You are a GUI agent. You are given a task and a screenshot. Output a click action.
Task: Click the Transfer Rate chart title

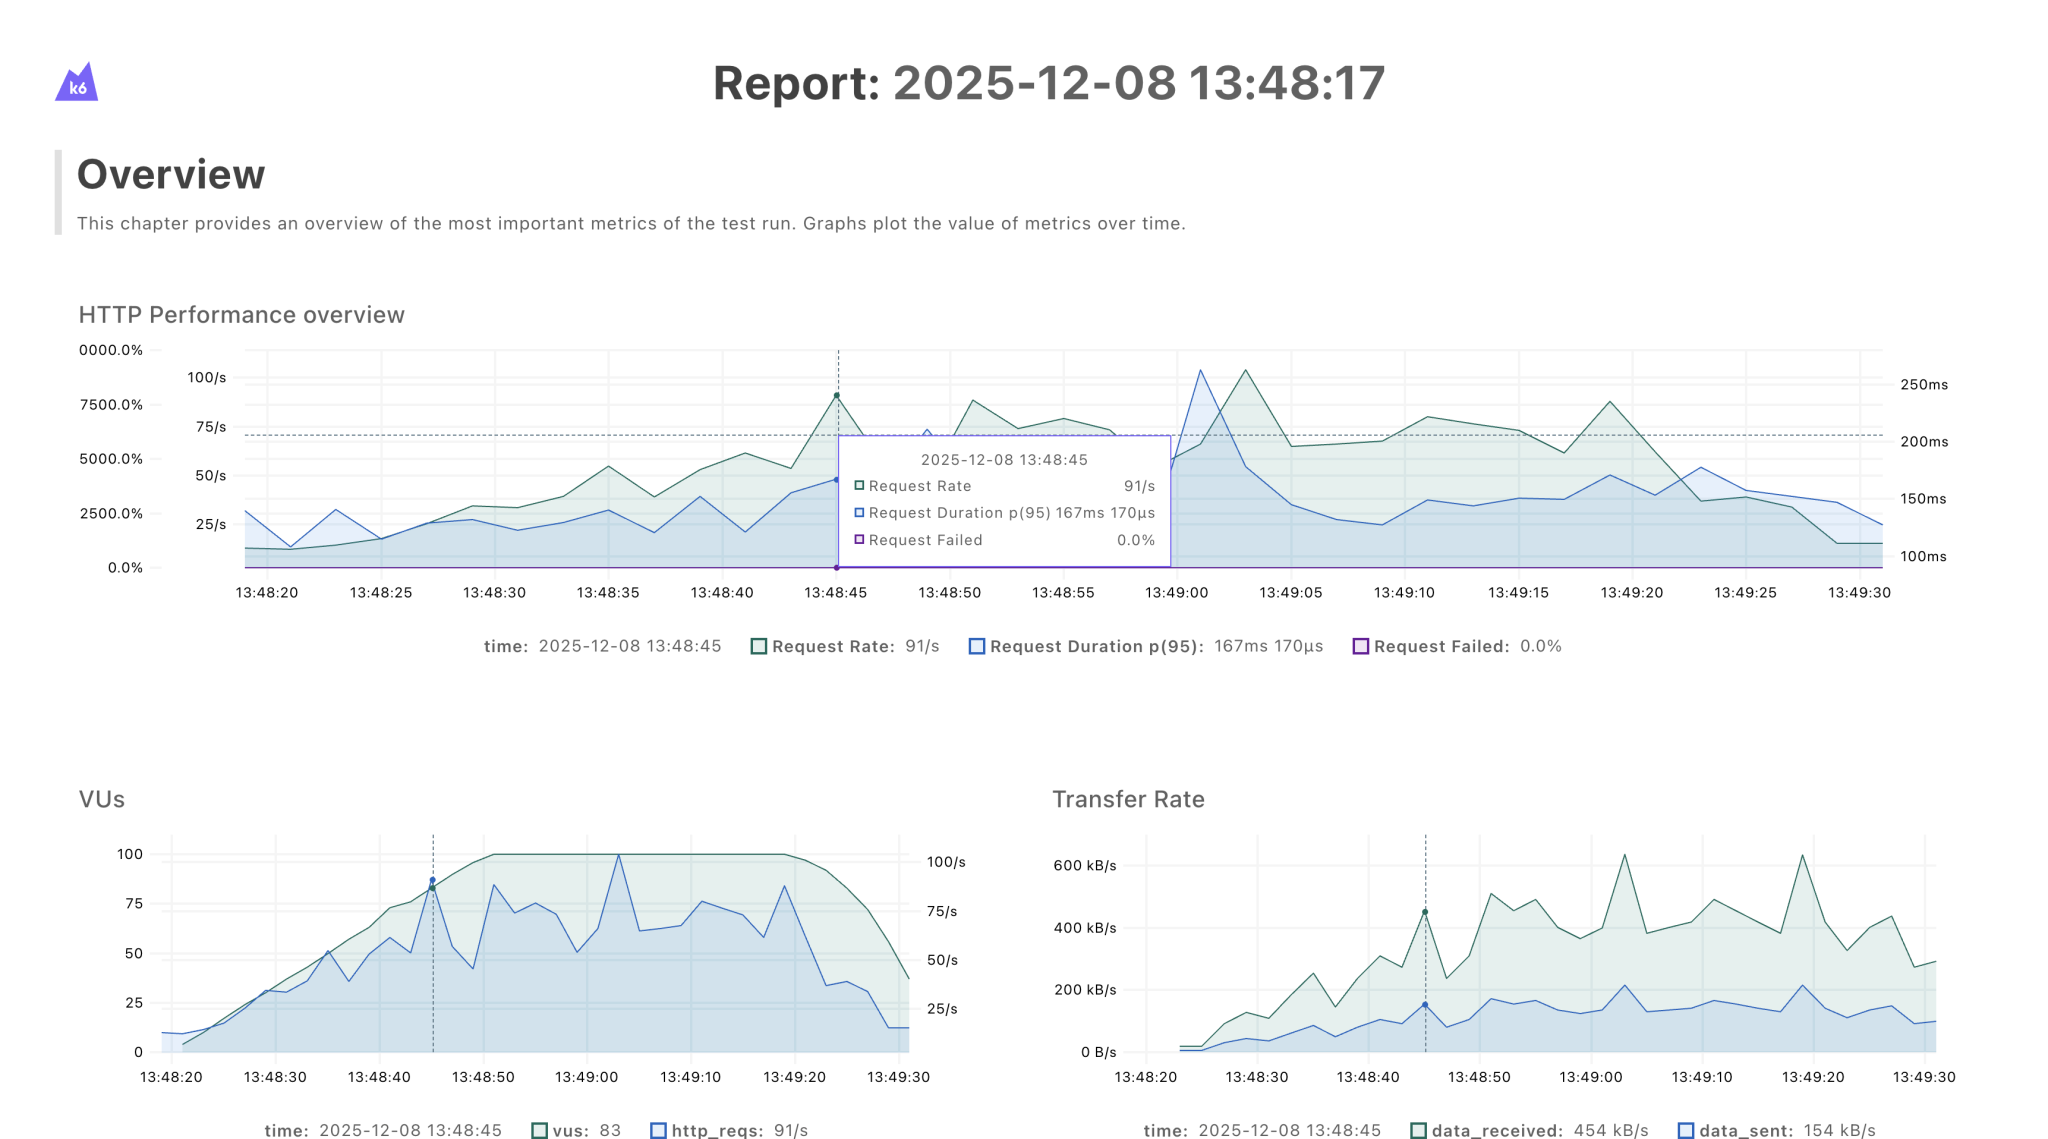1128,799
